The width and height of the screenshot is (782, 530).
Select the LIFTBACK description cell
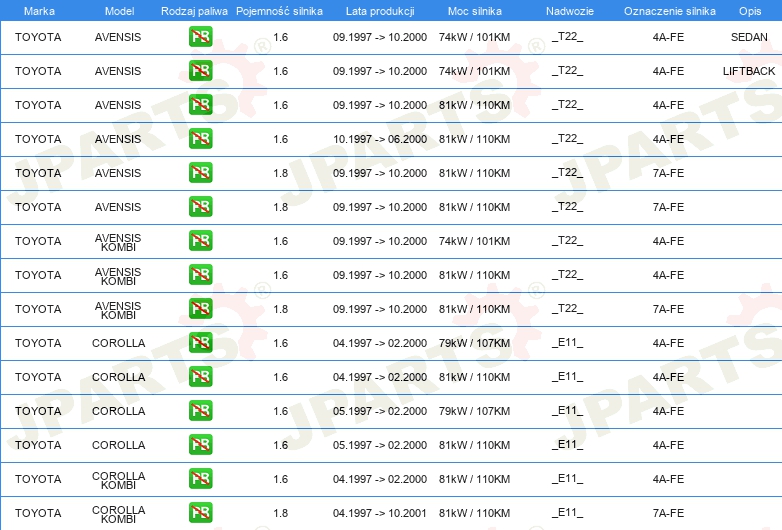[x=749, y=71]
